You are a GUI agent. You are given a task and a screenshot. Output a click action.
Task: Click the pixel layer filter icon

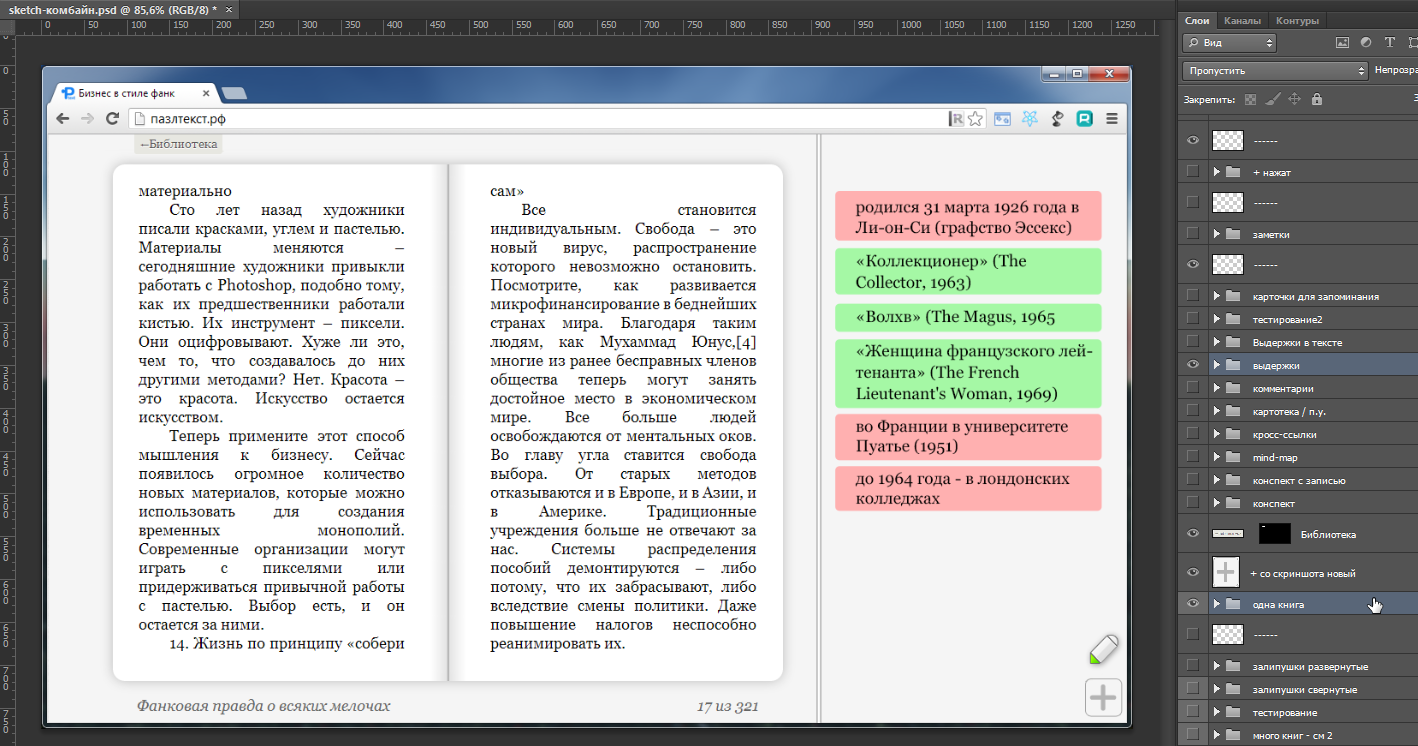1342,43
